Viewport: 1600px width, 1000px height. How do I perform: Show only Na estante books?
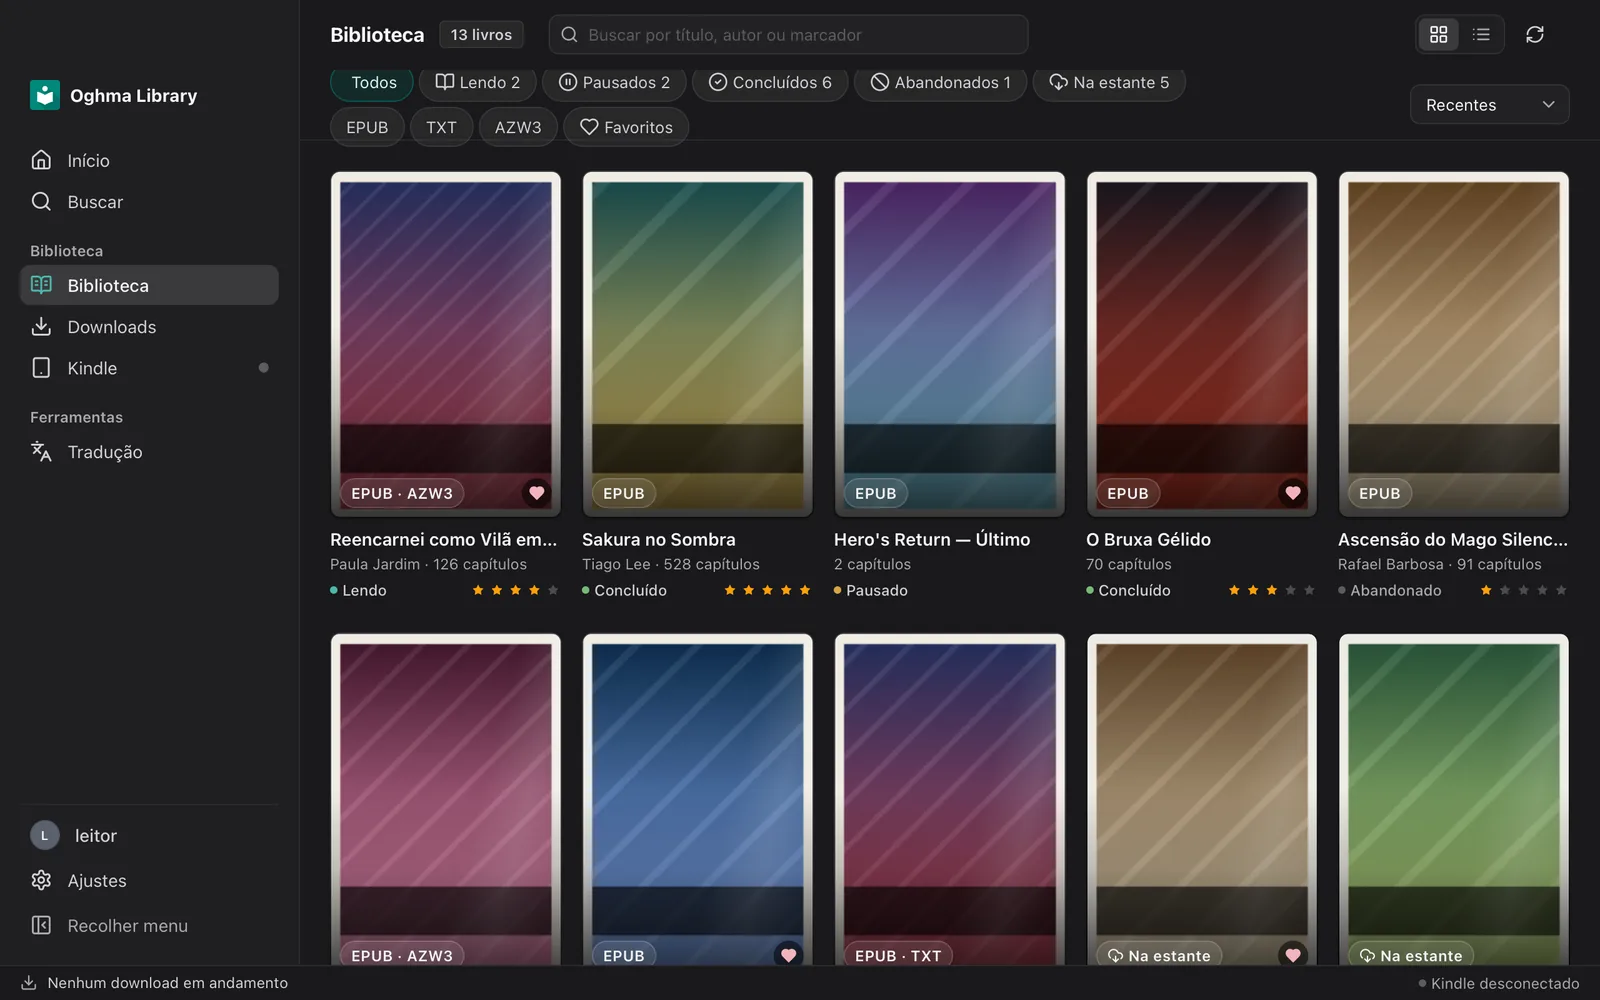click(x=1109, y=83)
